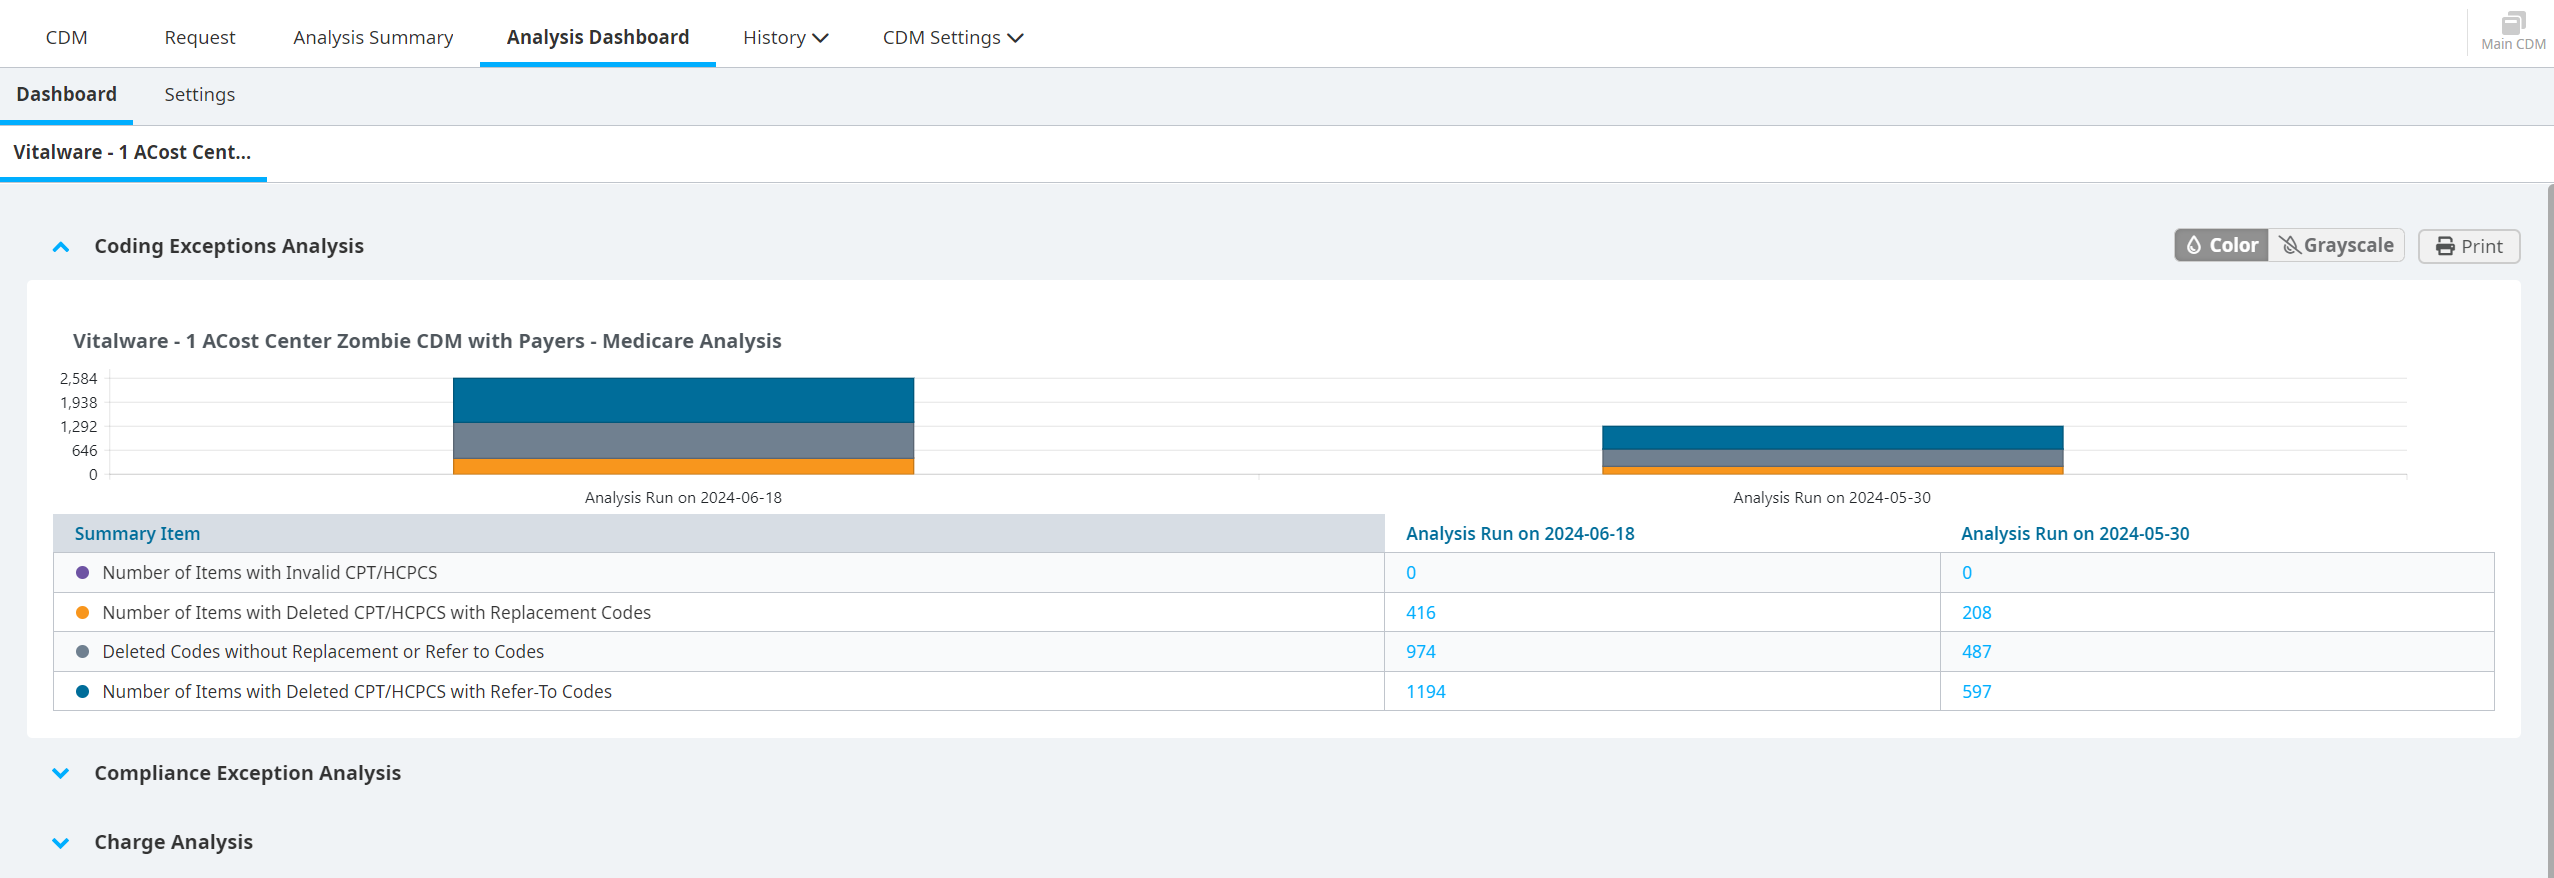This screenshot has width=2554, height=878.
Task: Click the blue bar segment for 2024-06-18 run
Action: click(x=683, y=400)
